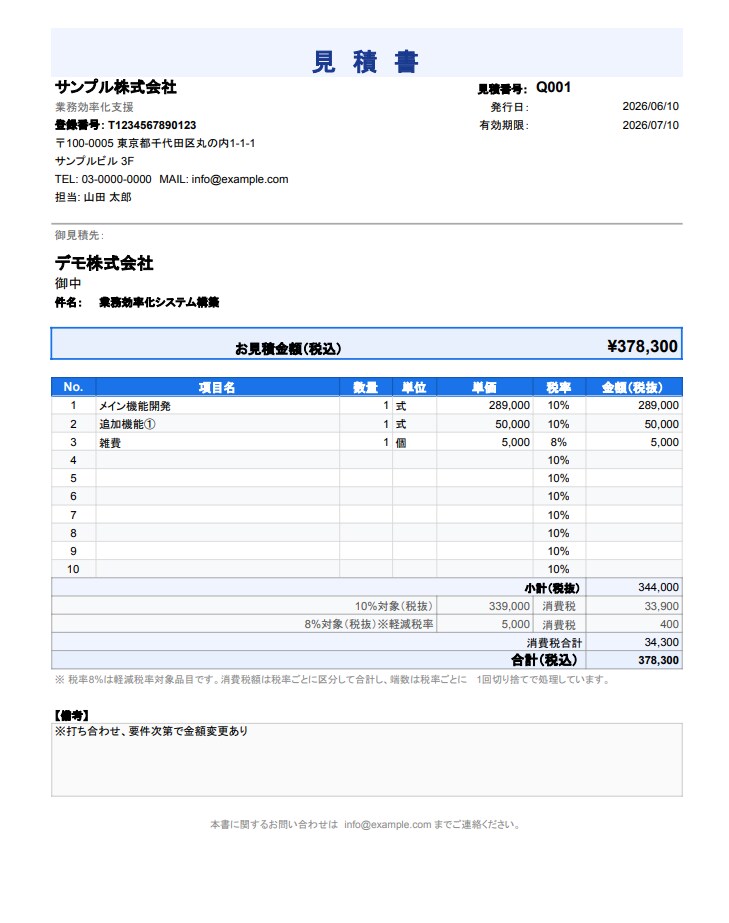Screen dimensions: 729x923
Task: Click the お見積金額(税込) label
Action: 289,348
